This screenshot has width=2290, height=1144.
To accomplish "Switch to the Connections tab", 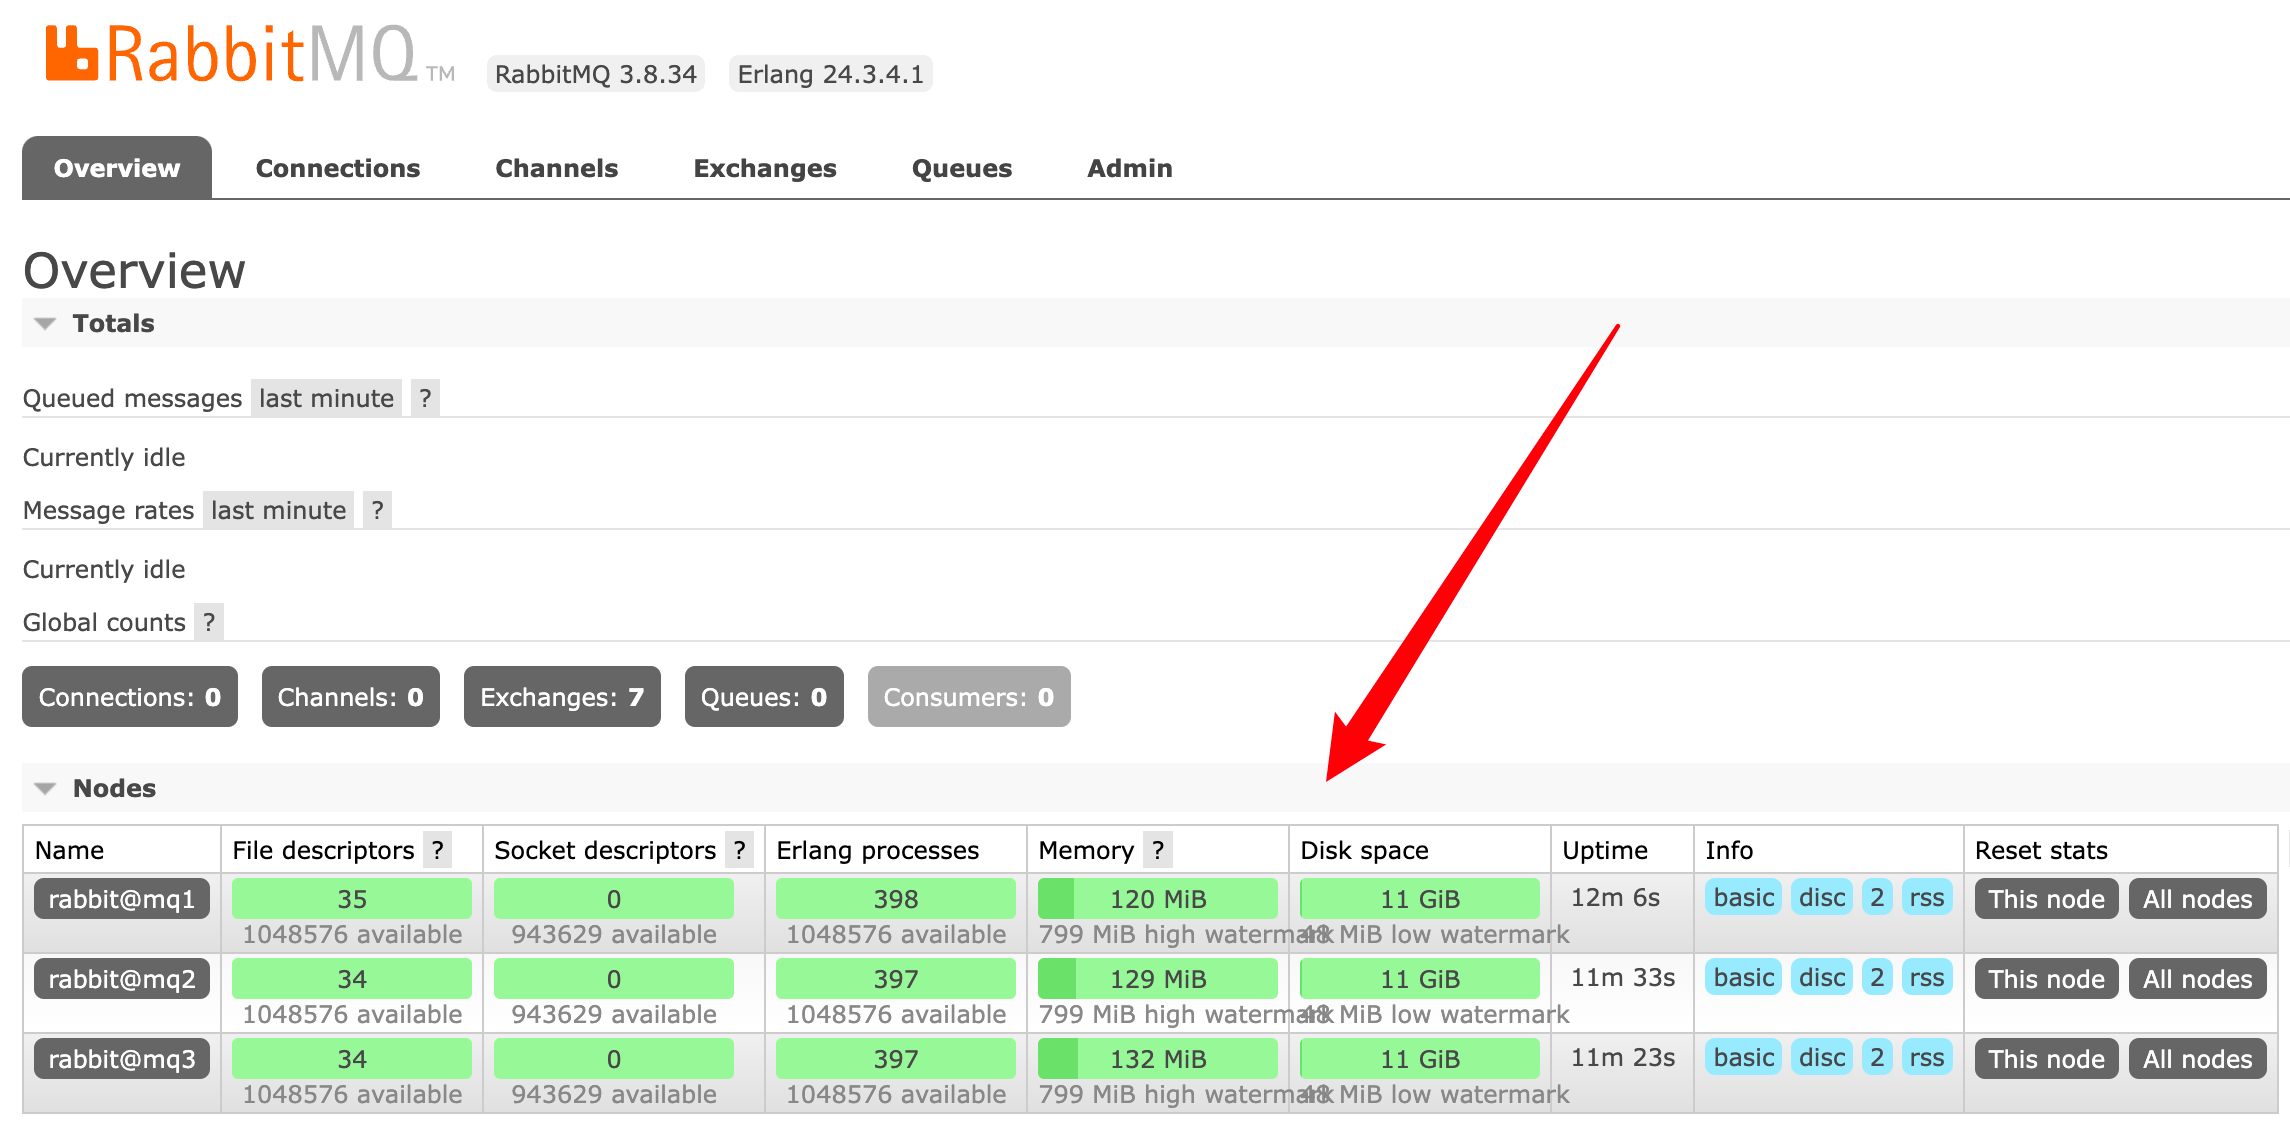I will pyautogui.click(x=338, y=168).
